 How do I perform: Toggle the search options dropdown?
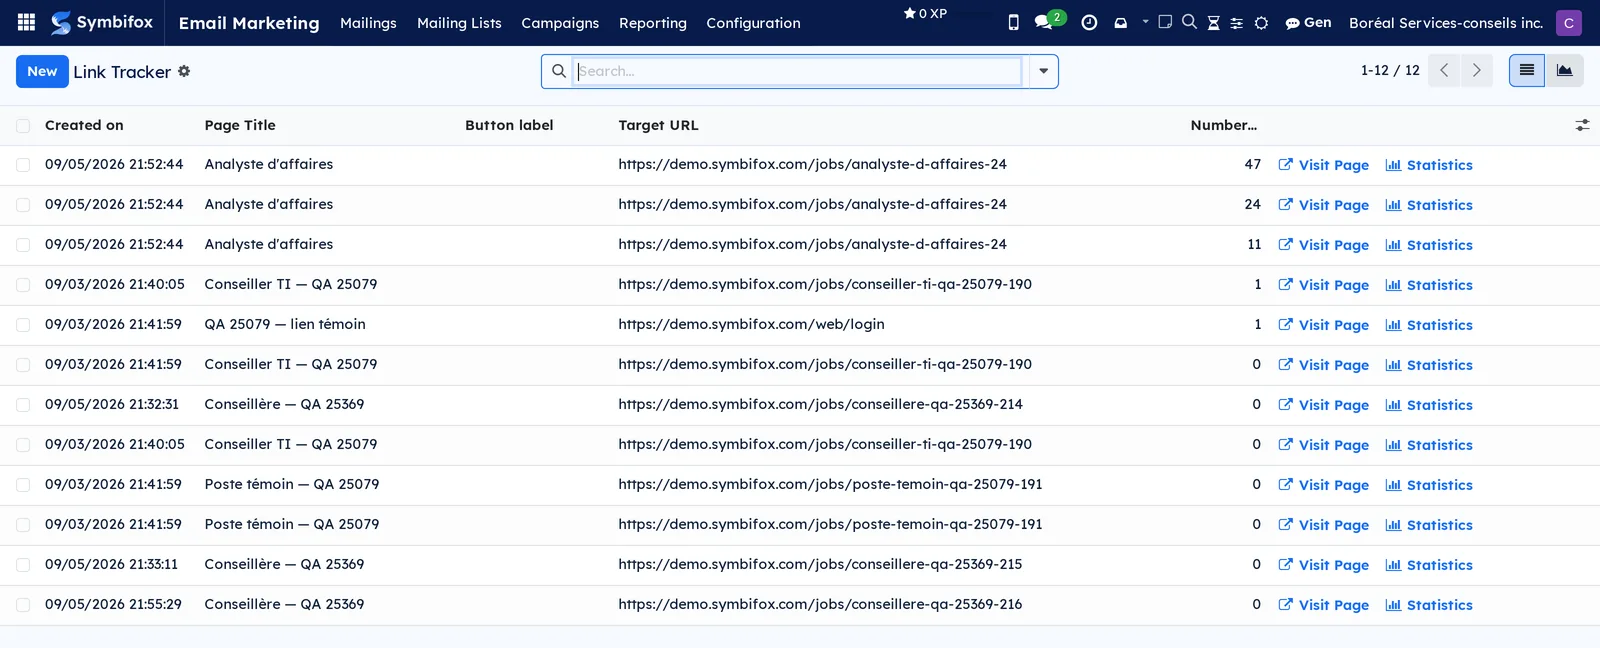pos(1043,71)
